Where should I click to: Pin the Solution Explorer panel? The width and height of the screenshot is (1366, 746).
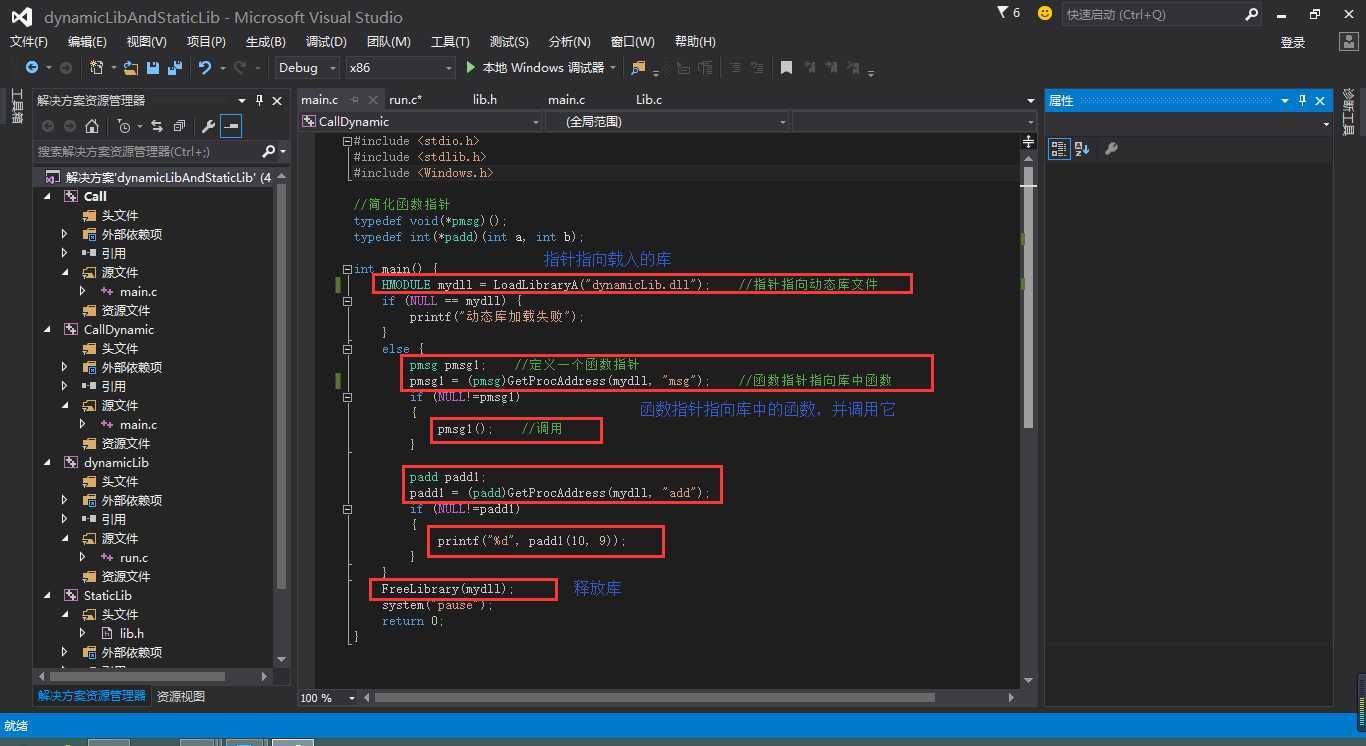click(259, 100)
